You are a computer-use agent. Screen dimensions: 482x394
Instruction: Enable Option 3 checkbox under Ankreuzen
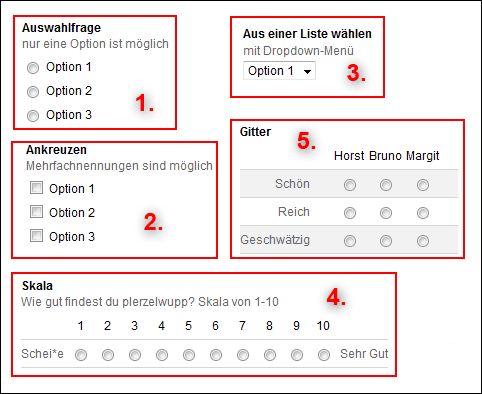(36, 235)
